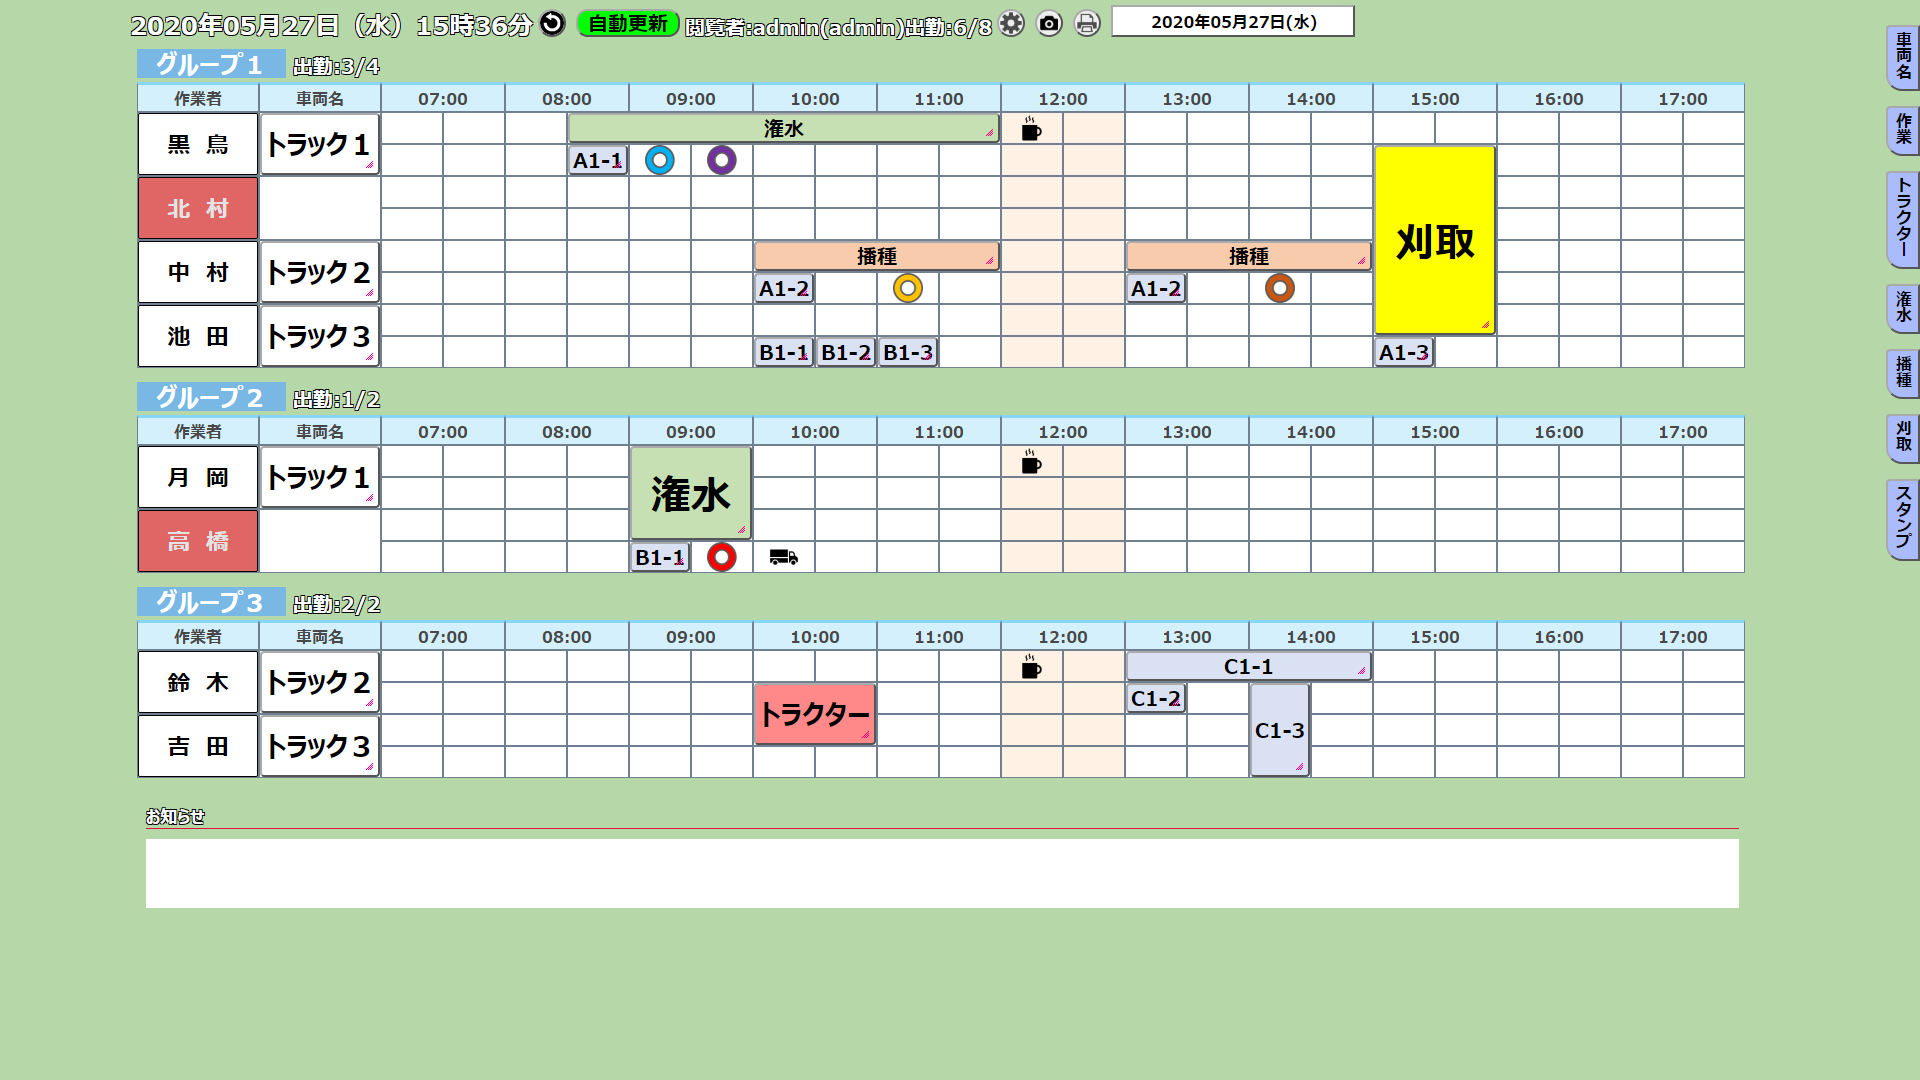Toggle absent worker 高橋 red cell
The width and height of the screenshot is (1920, 1080).
click(198, 541)
